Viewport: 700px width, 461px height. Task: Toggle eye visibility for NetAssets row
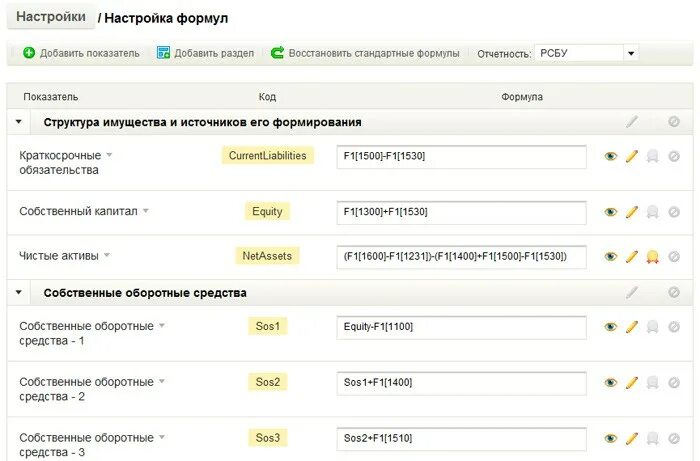coord(611,257)
